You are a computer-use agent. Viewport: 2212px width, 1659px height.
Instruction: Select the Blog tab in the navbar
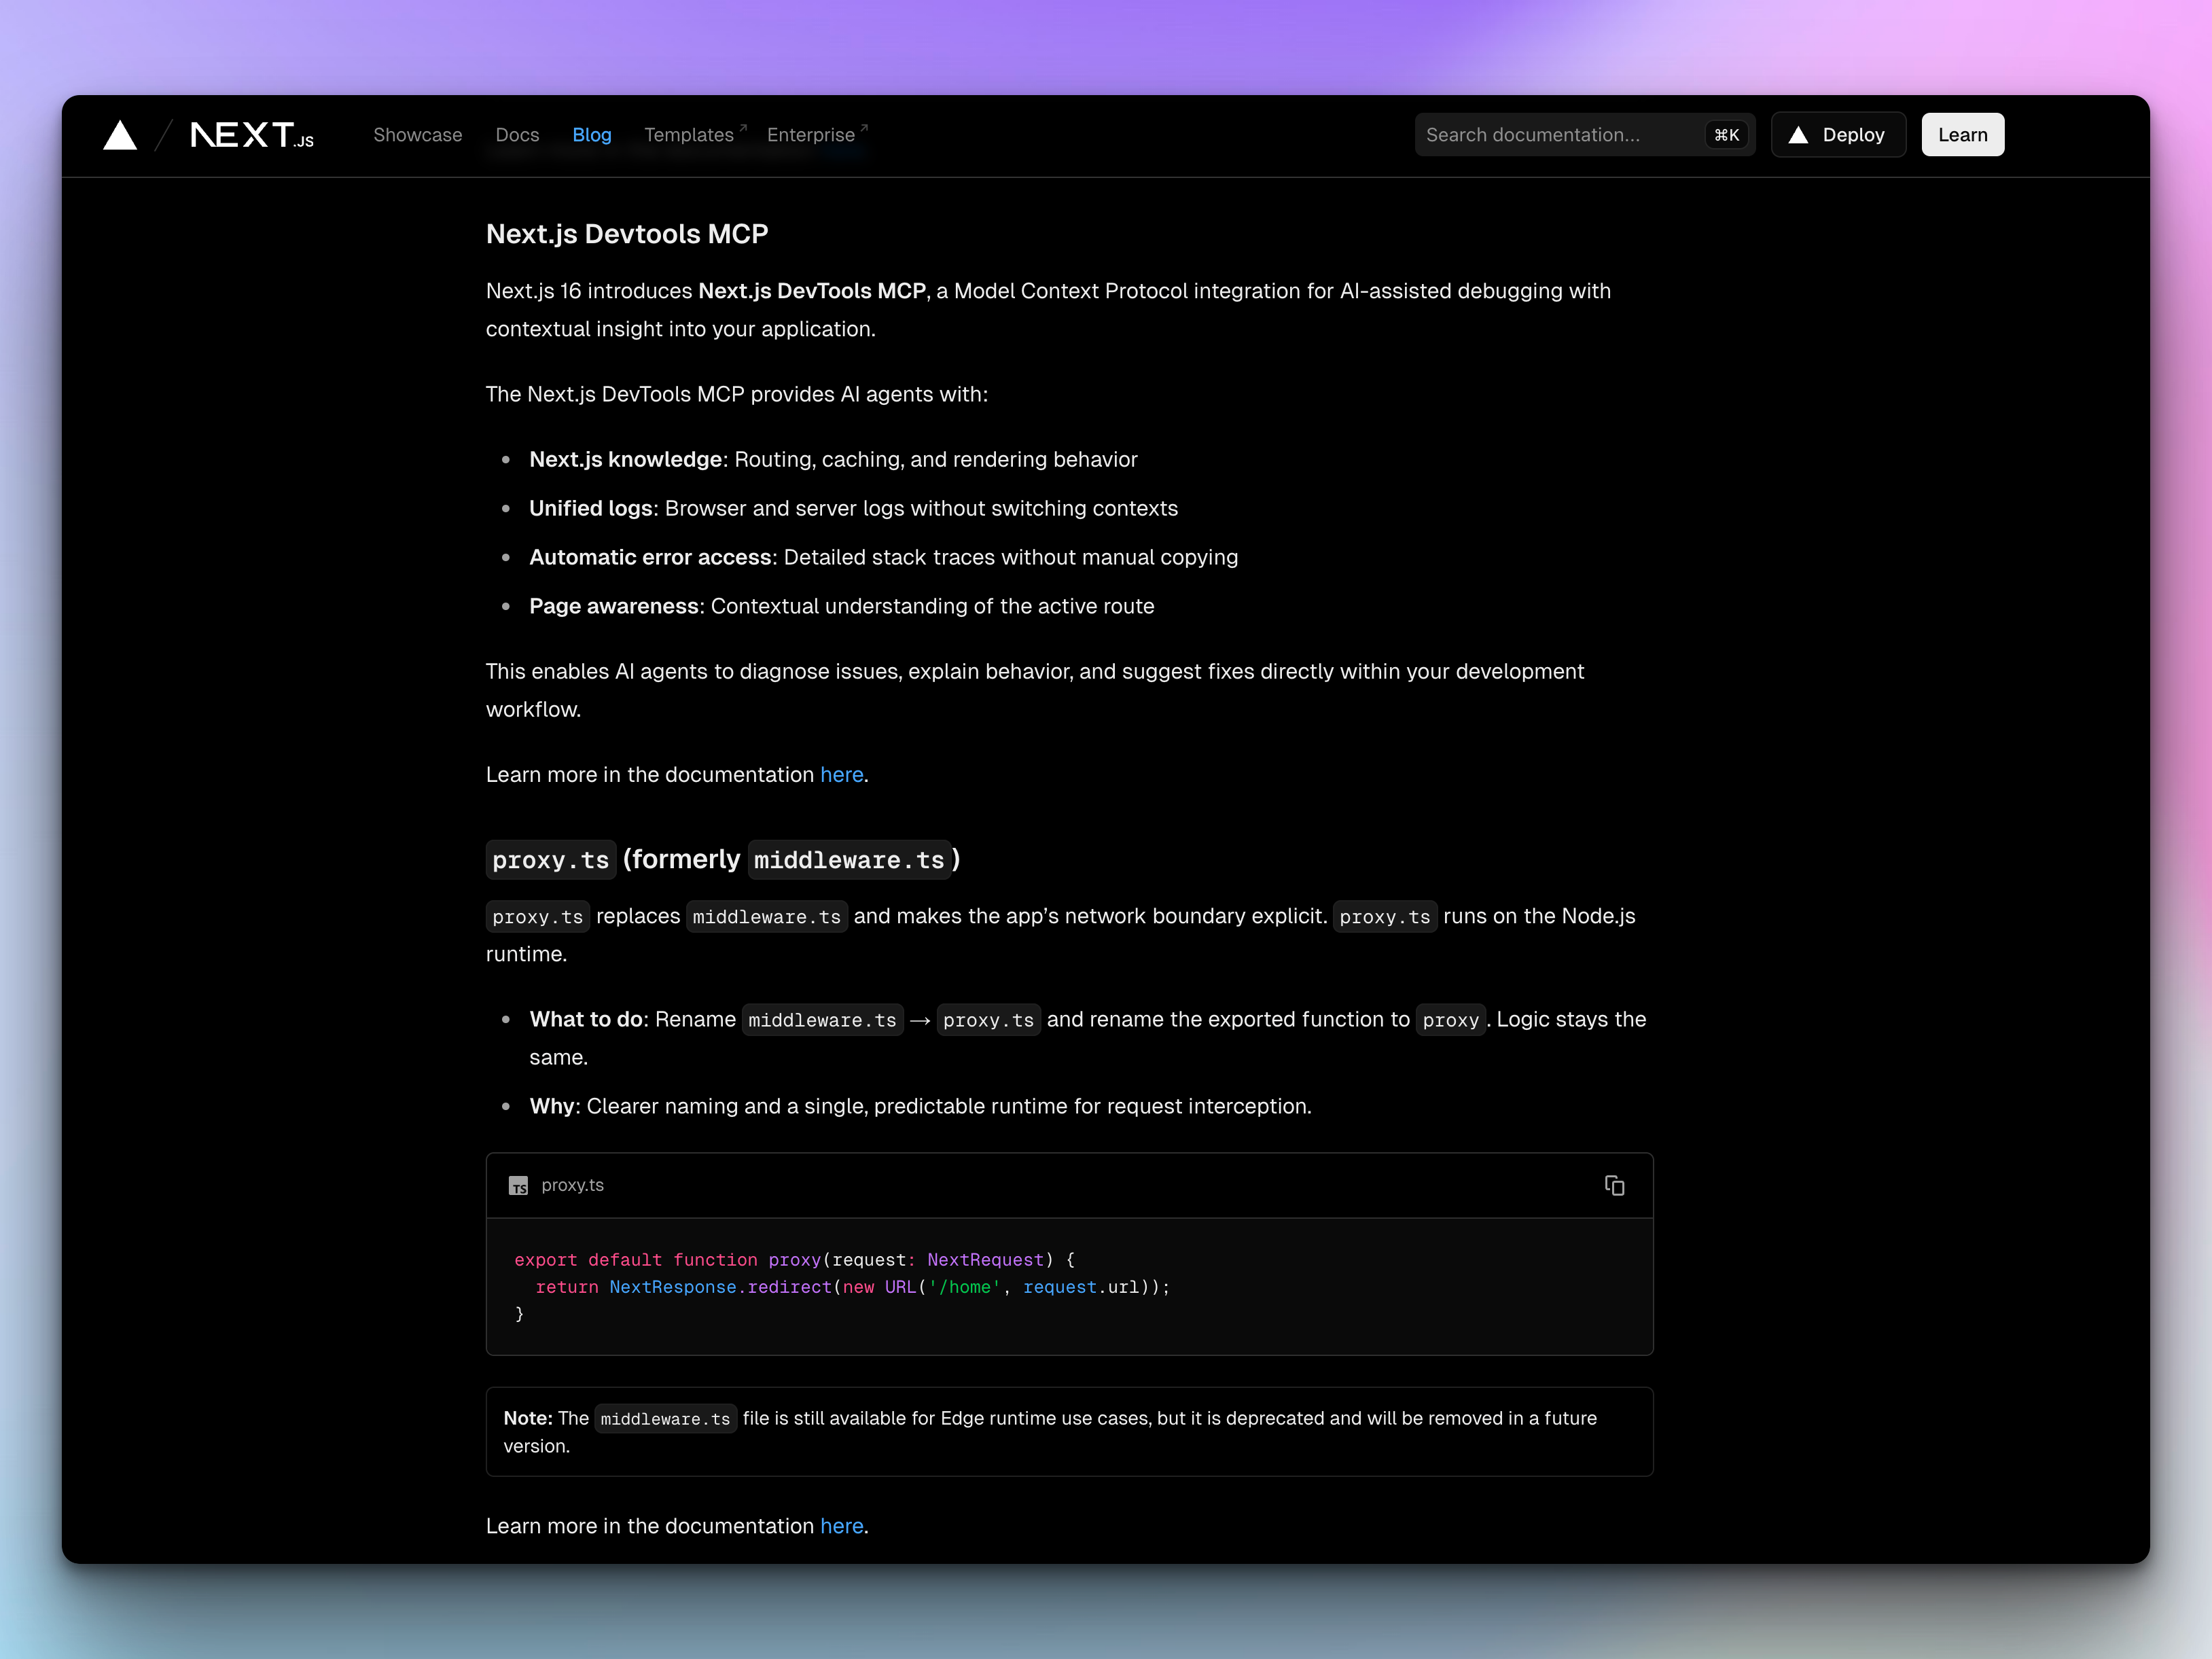592,134
